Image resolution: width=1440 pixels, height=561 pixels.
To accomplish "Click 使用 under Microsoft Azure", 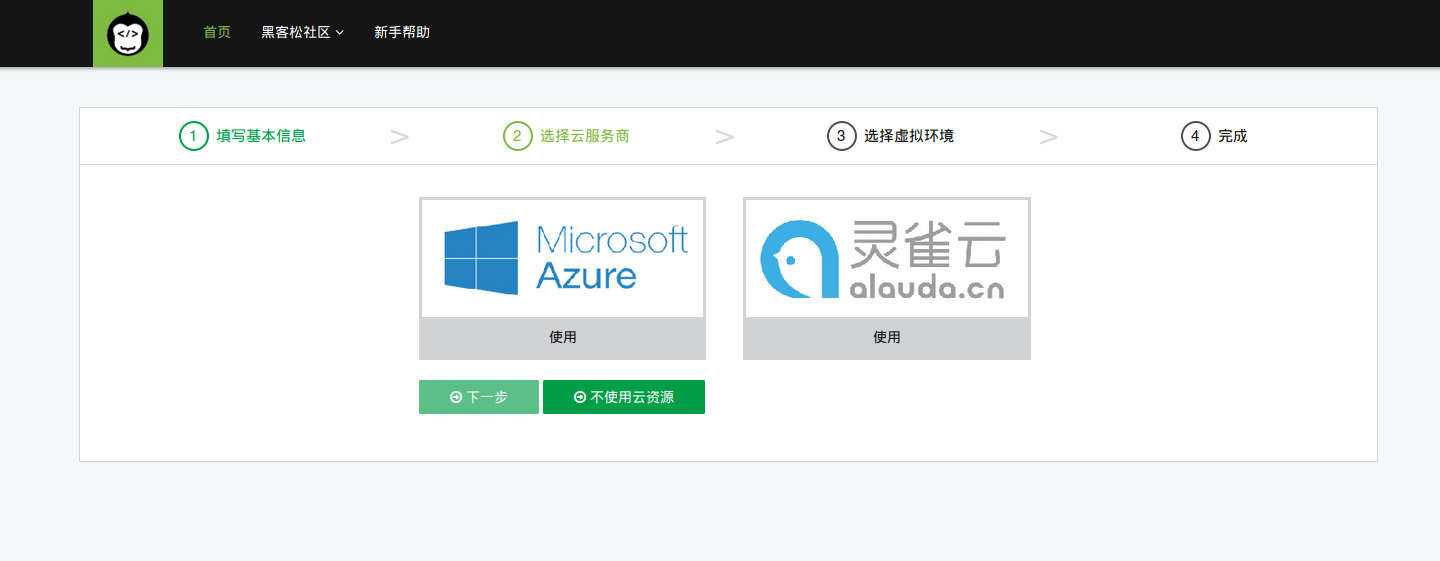I will (x=562, y=338).
